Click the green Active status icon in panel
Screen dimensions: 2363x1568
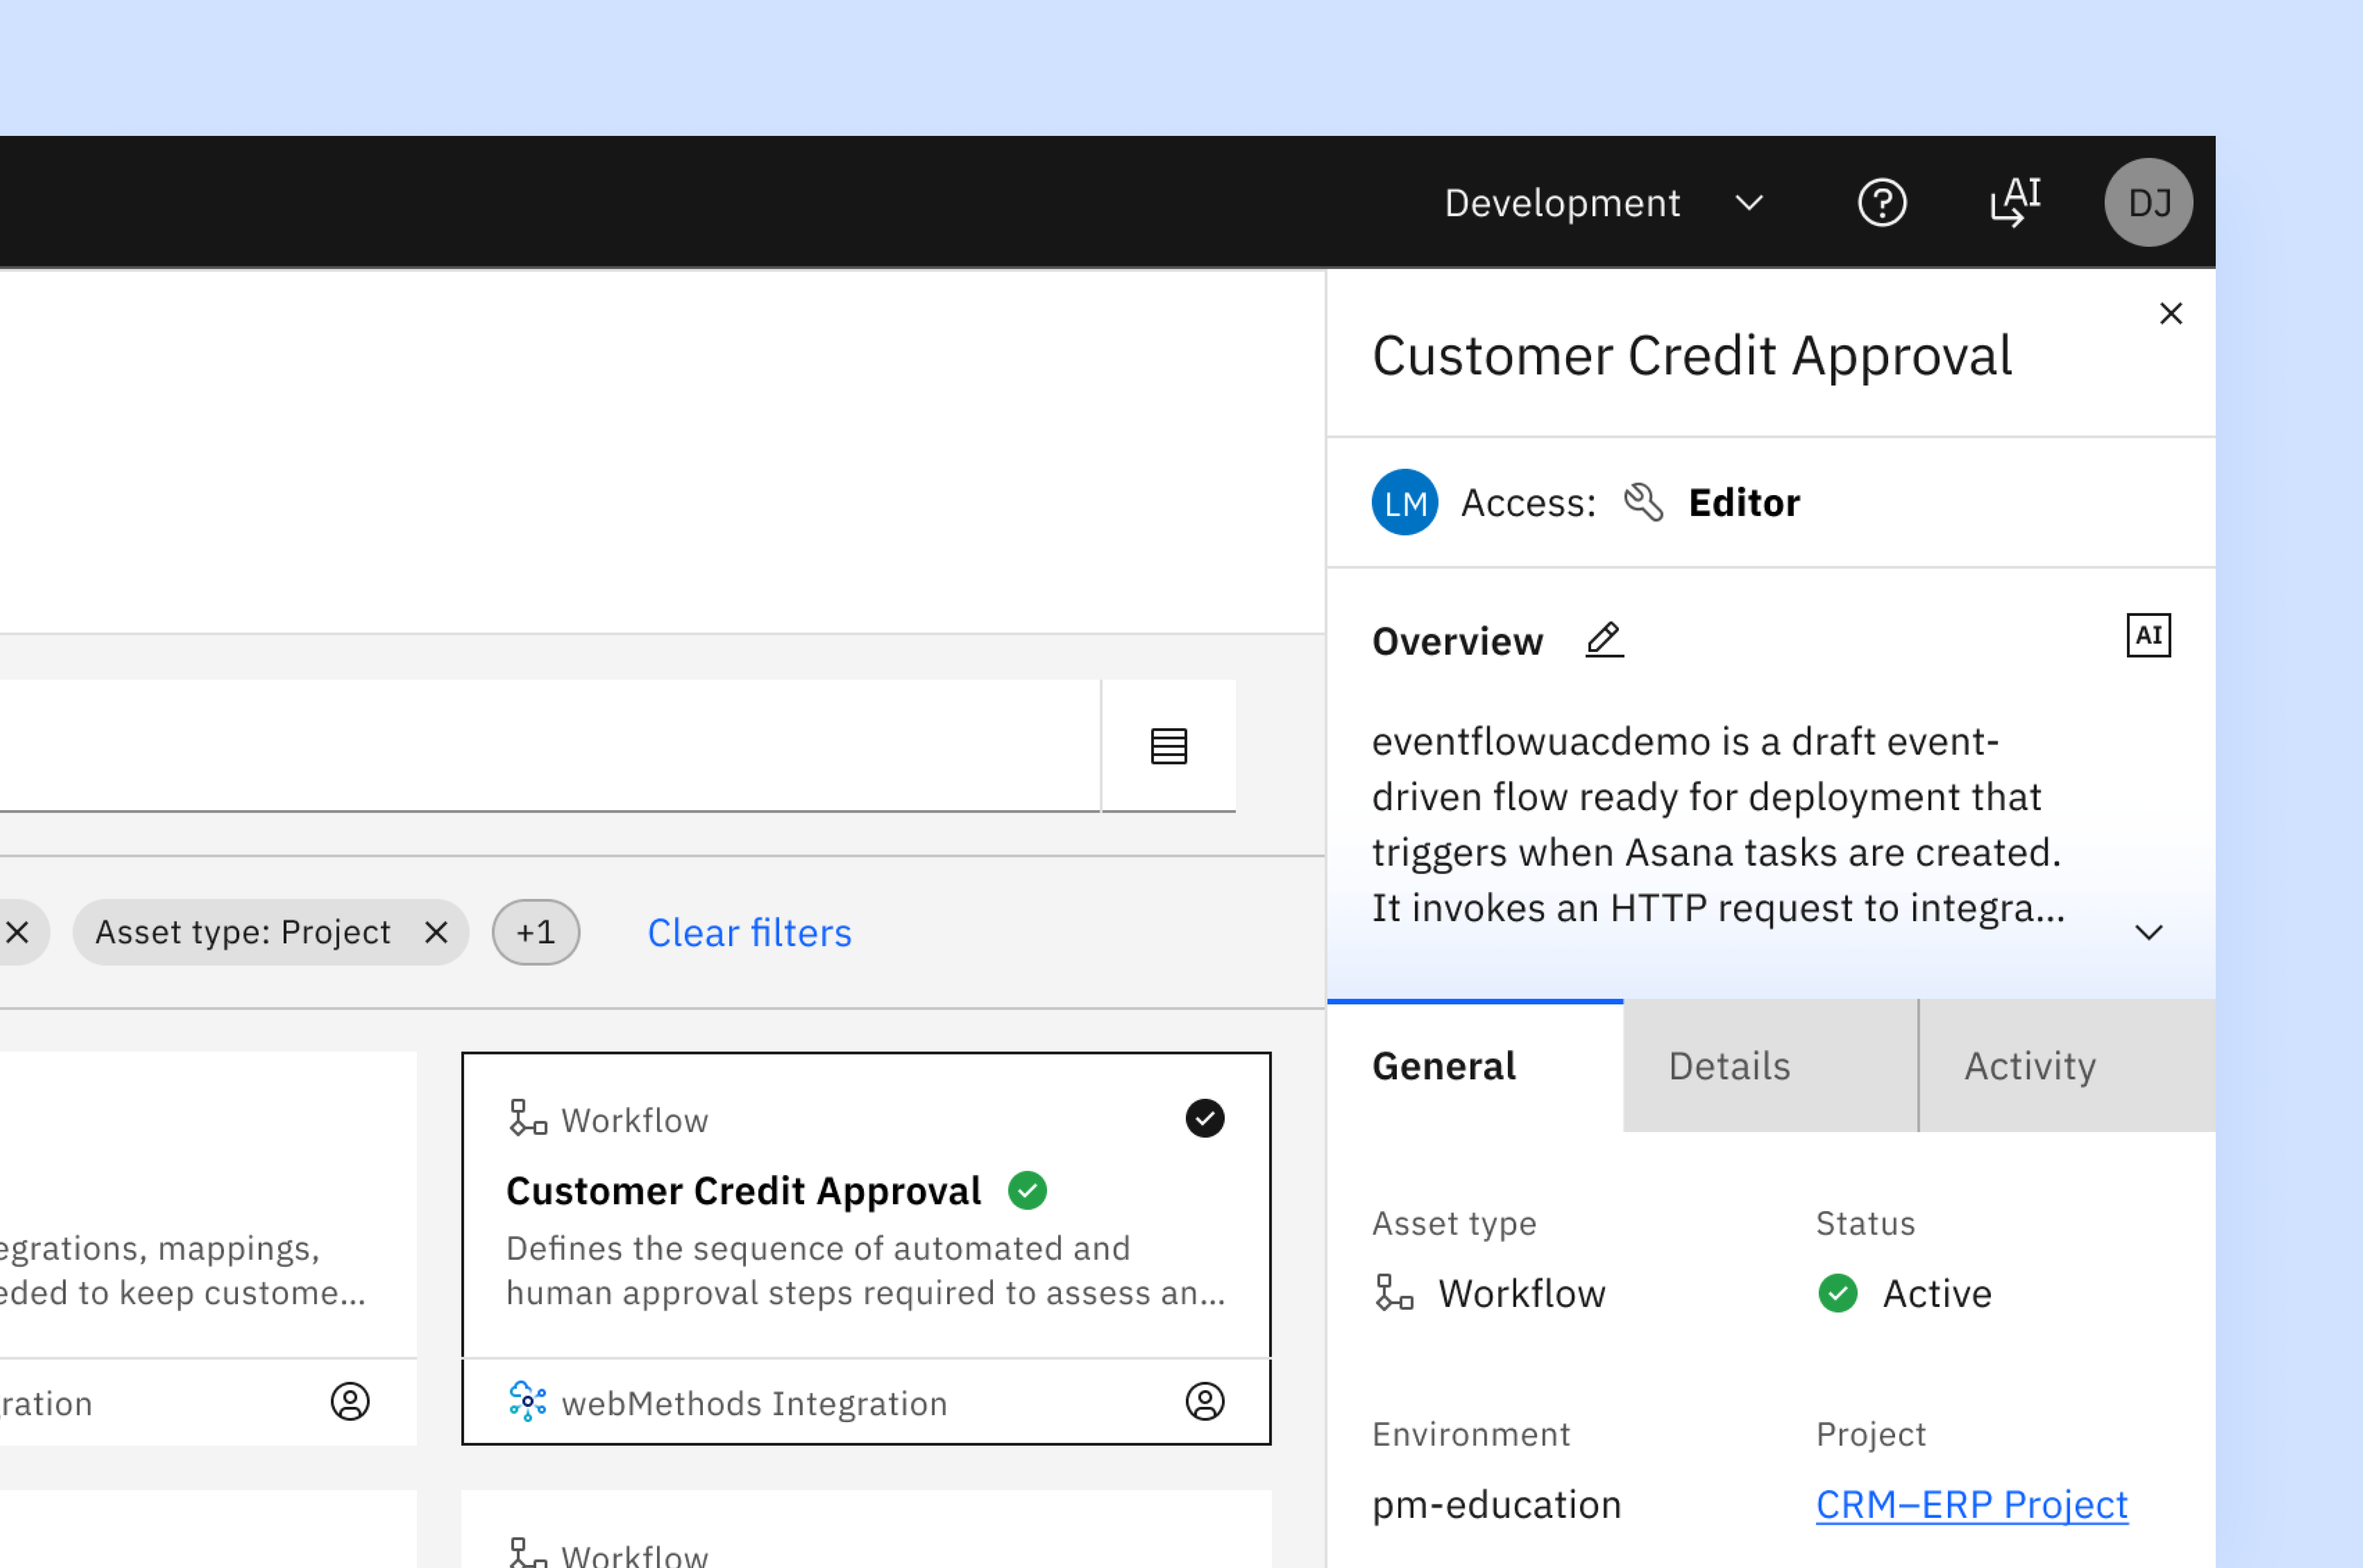(x=1837, y=1293)
